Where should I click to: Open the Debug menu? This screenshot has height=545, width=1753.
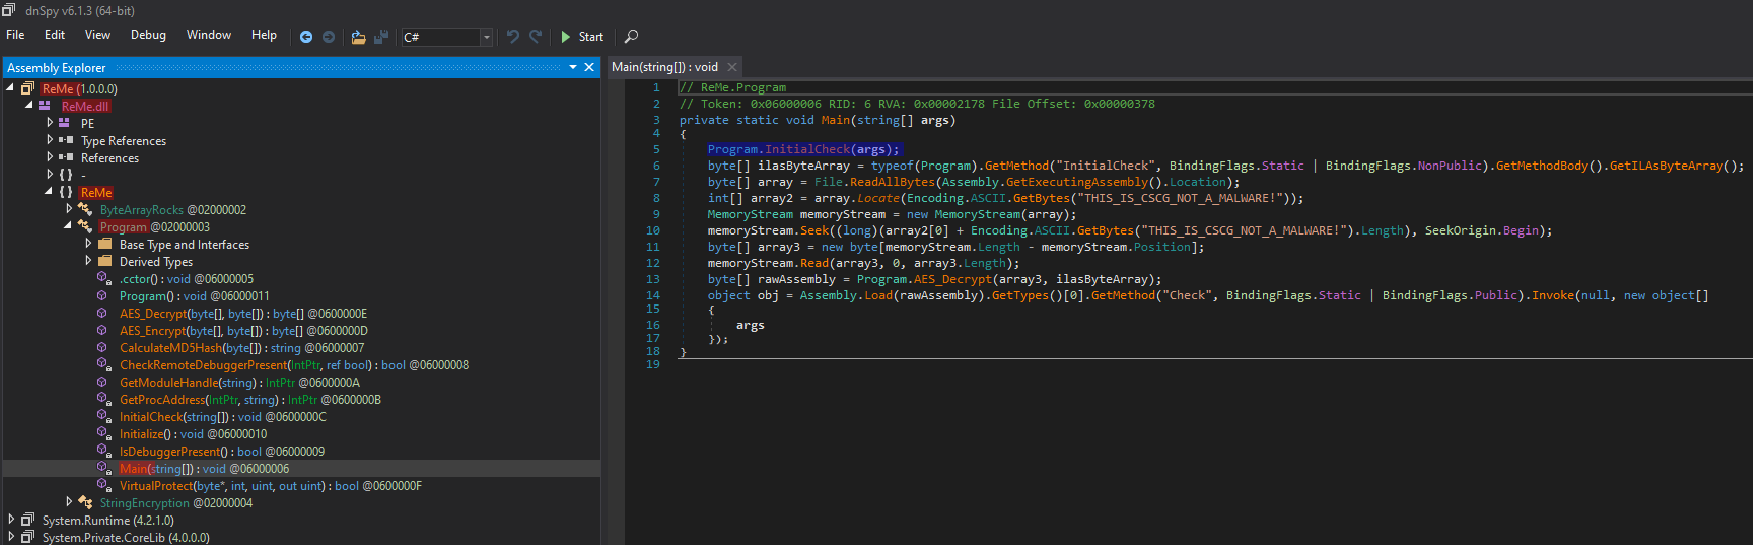click(148, 35)
